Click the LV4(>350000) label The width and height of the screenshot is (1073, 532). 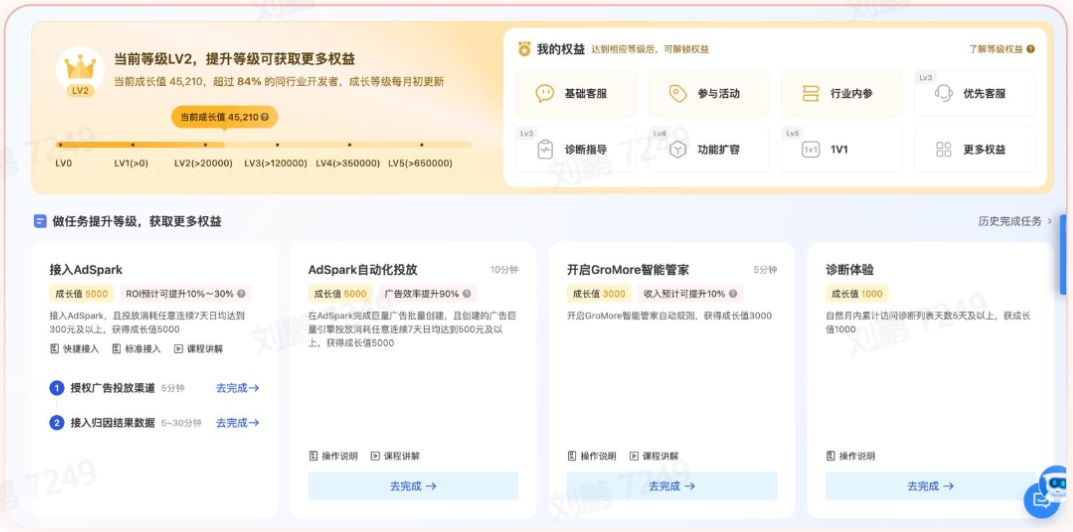[x=348, y=164]
